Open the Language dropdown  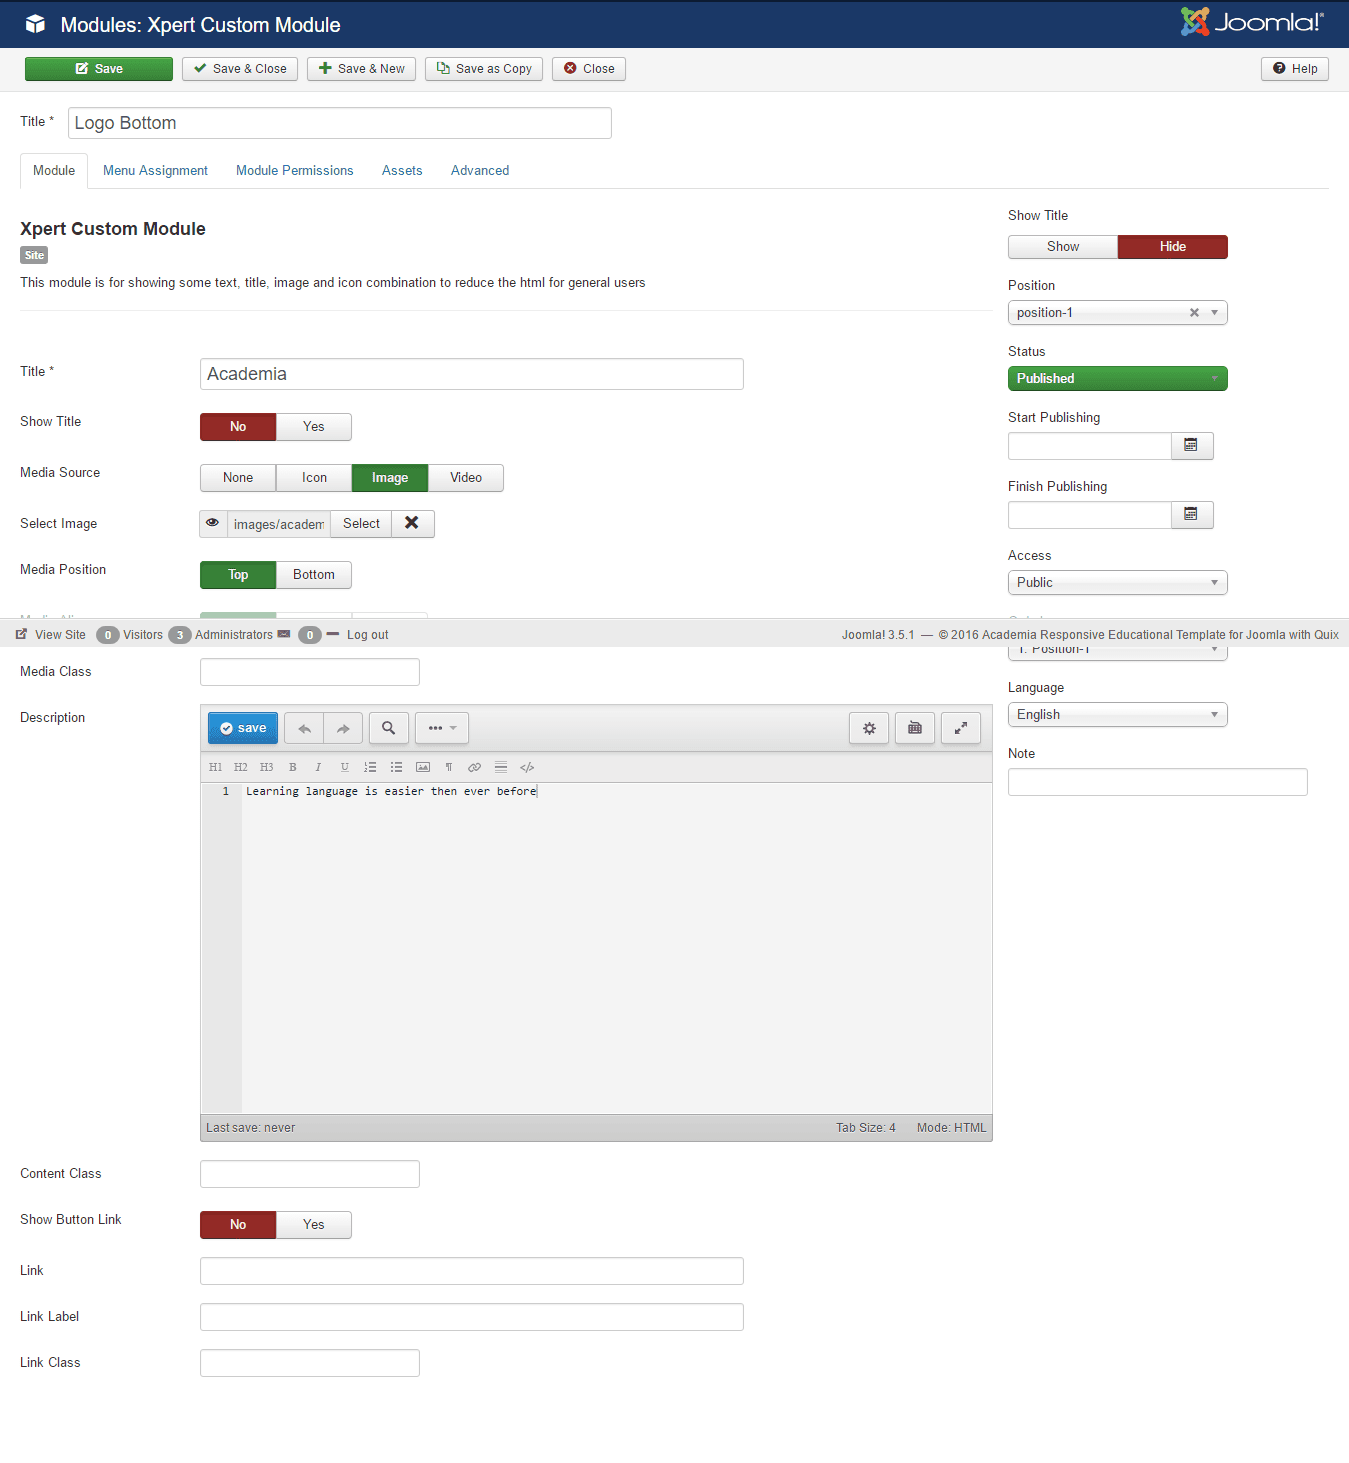[1117, 714]
